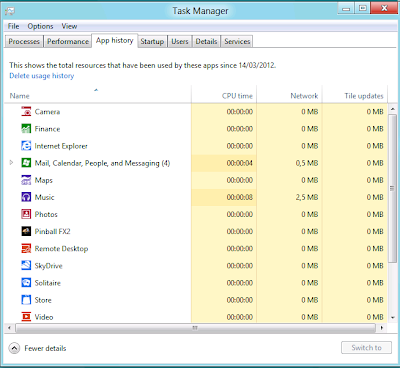Switch to the Performance tab
The height and width of the screenshot is (368, 400).
pyautogui.click(x=68, y=42)
